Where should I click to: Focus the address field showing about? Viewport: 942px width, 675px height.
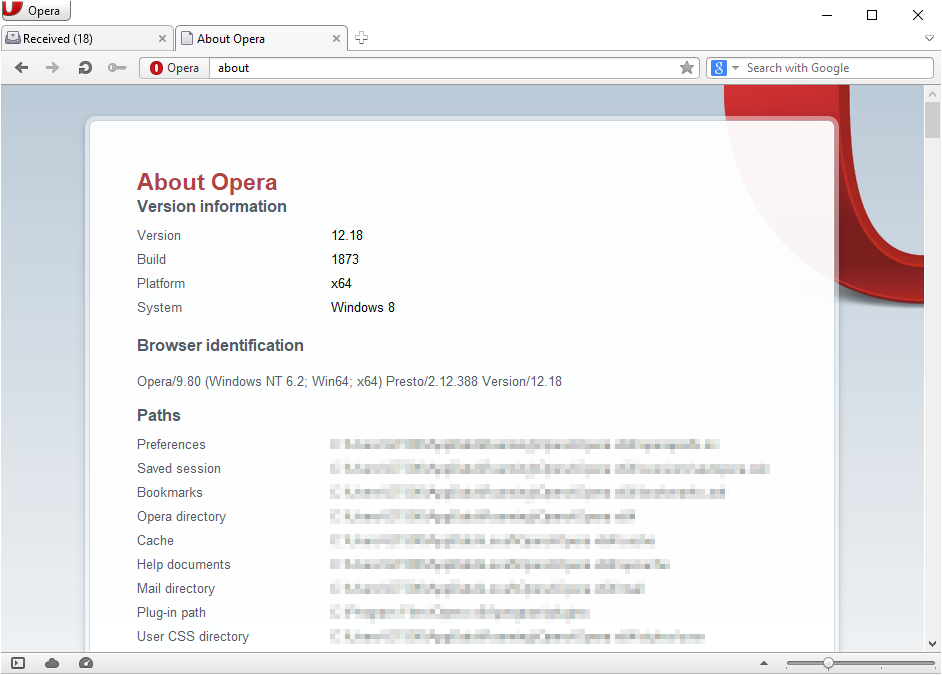443,68
